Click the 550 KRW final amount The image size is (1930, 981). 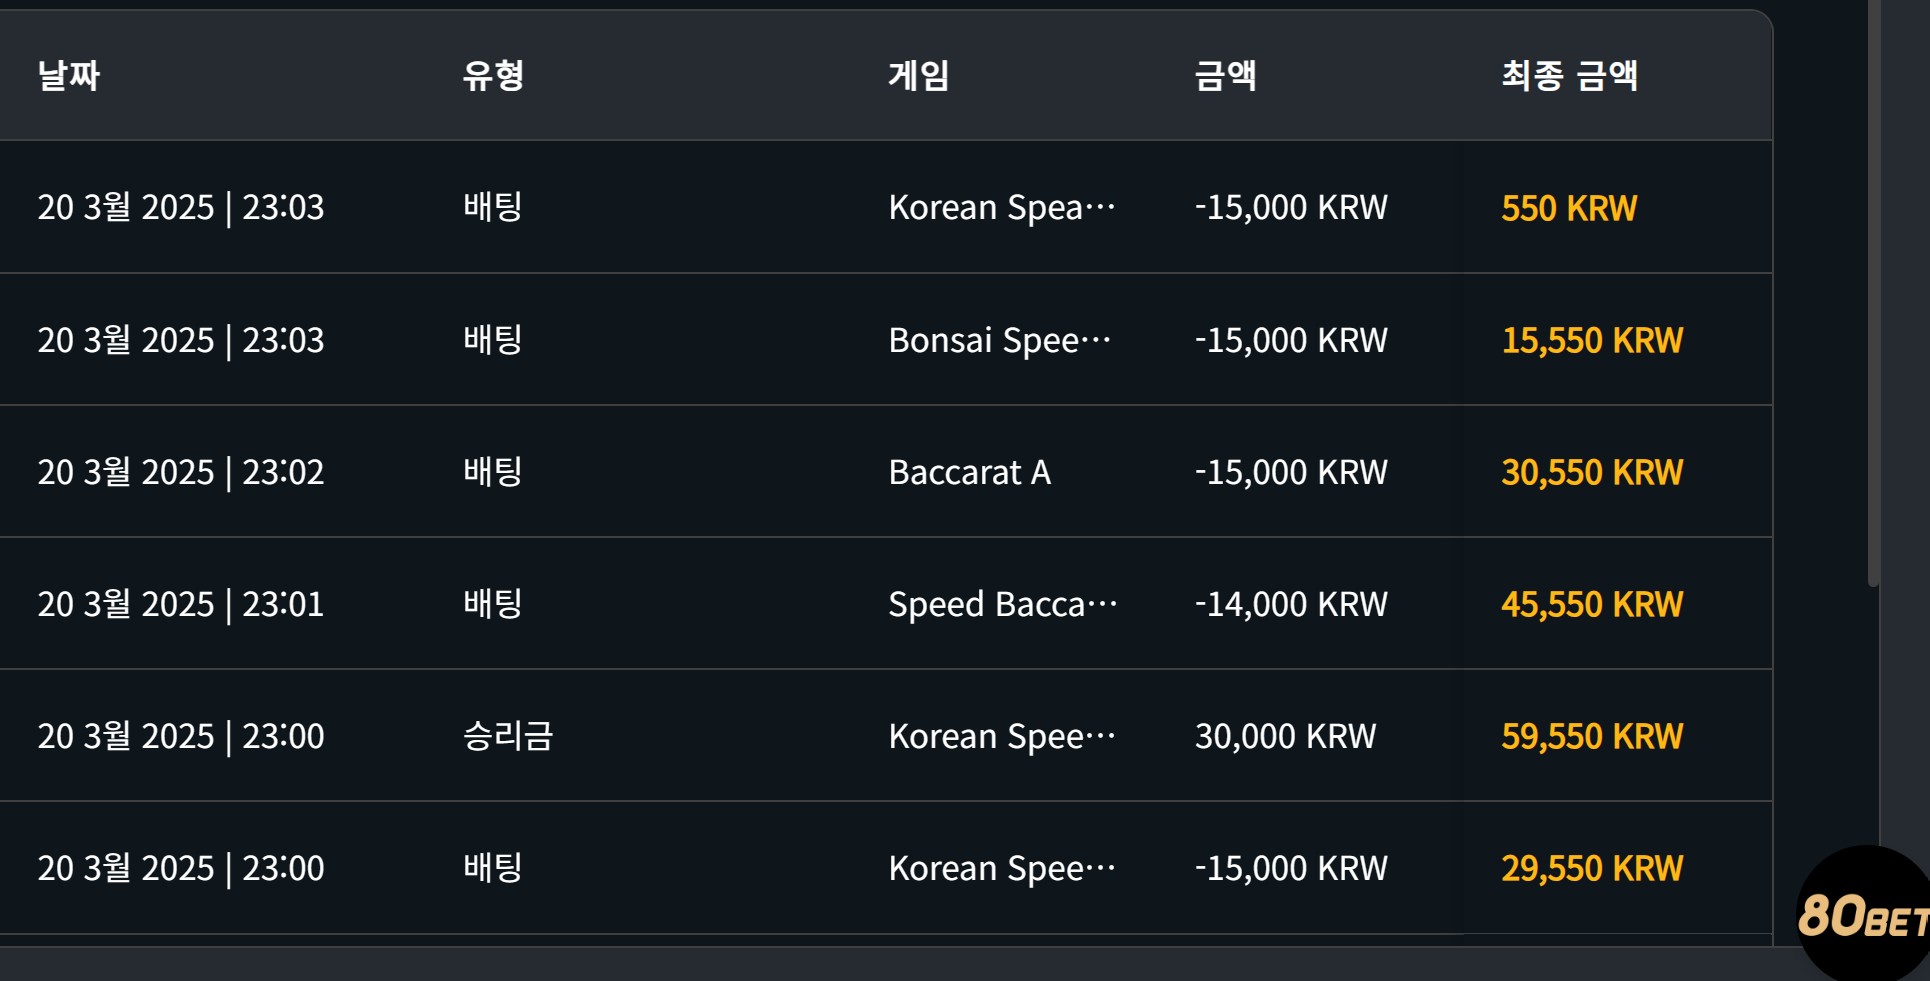[1569, 208]
